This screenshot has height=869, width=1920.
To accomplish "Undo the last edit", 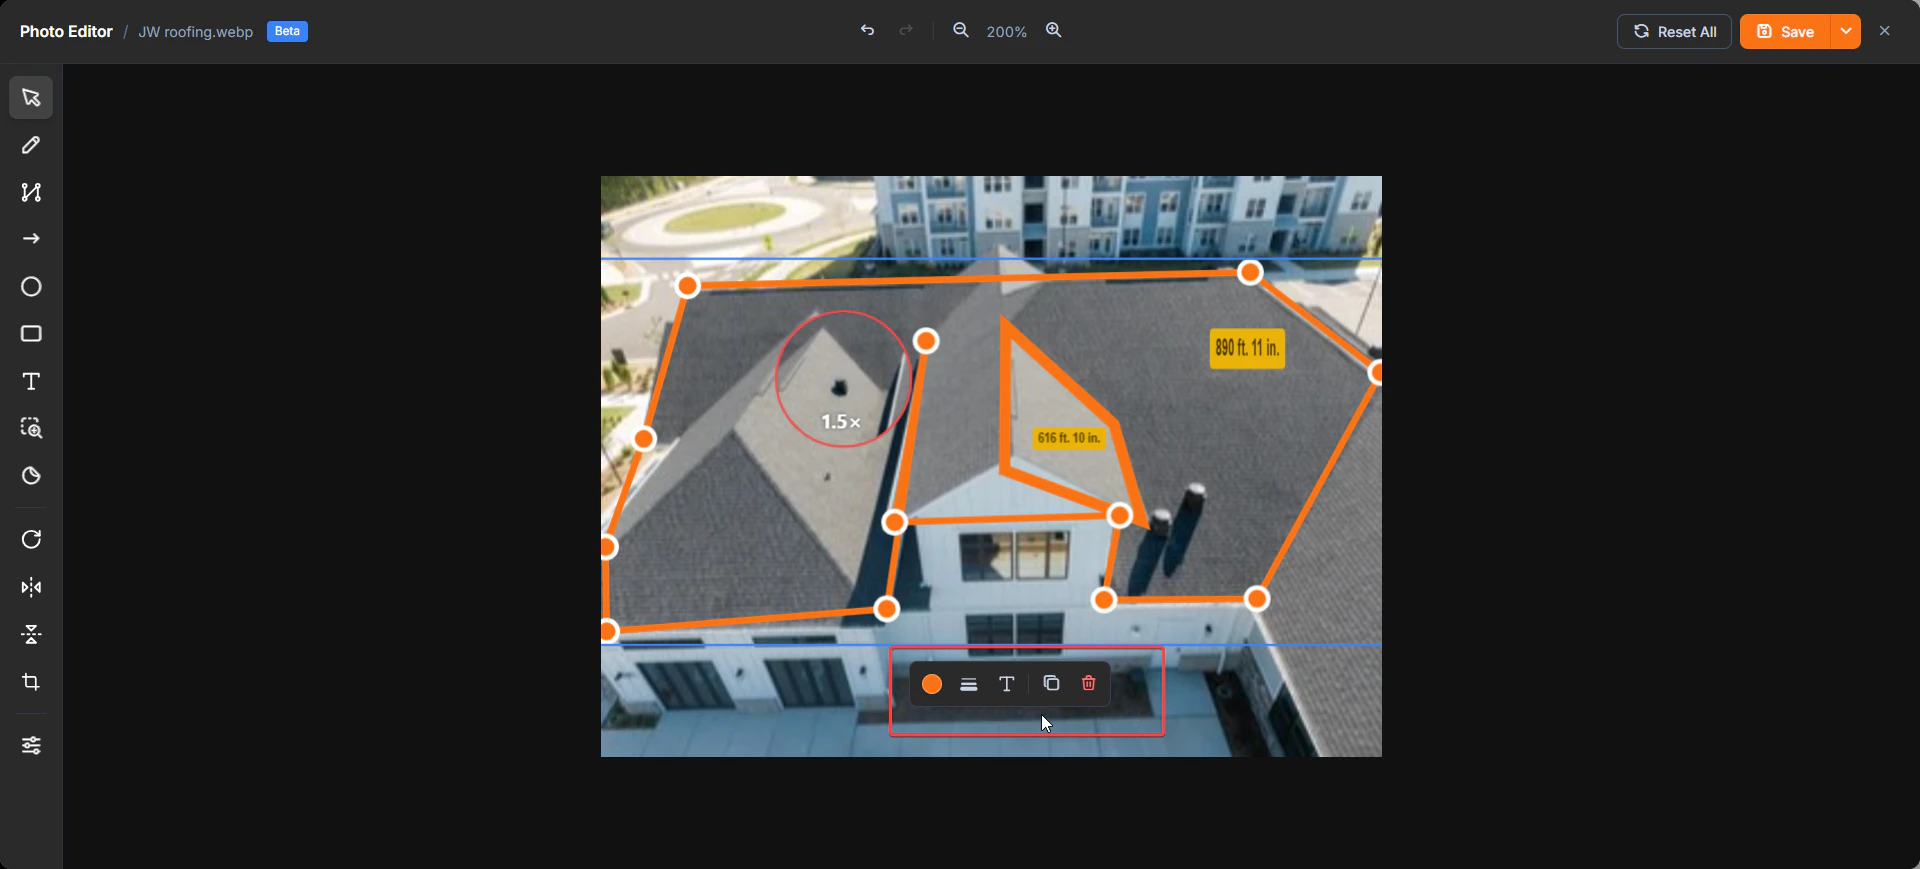I will (867, 31).
